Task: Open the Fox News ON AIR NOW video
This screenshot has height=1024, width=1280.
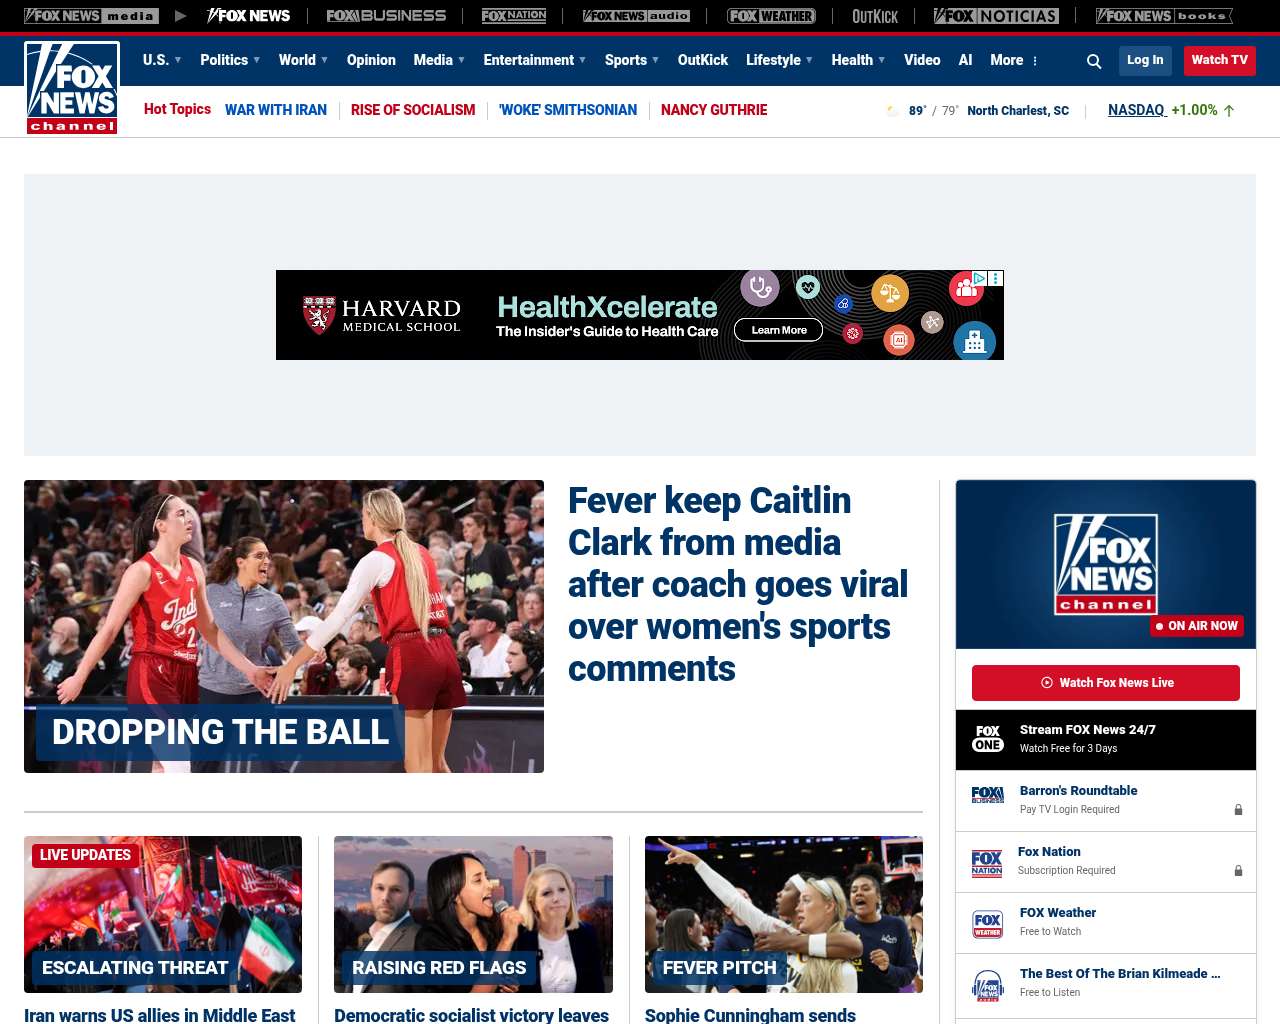Action: 1106,564
